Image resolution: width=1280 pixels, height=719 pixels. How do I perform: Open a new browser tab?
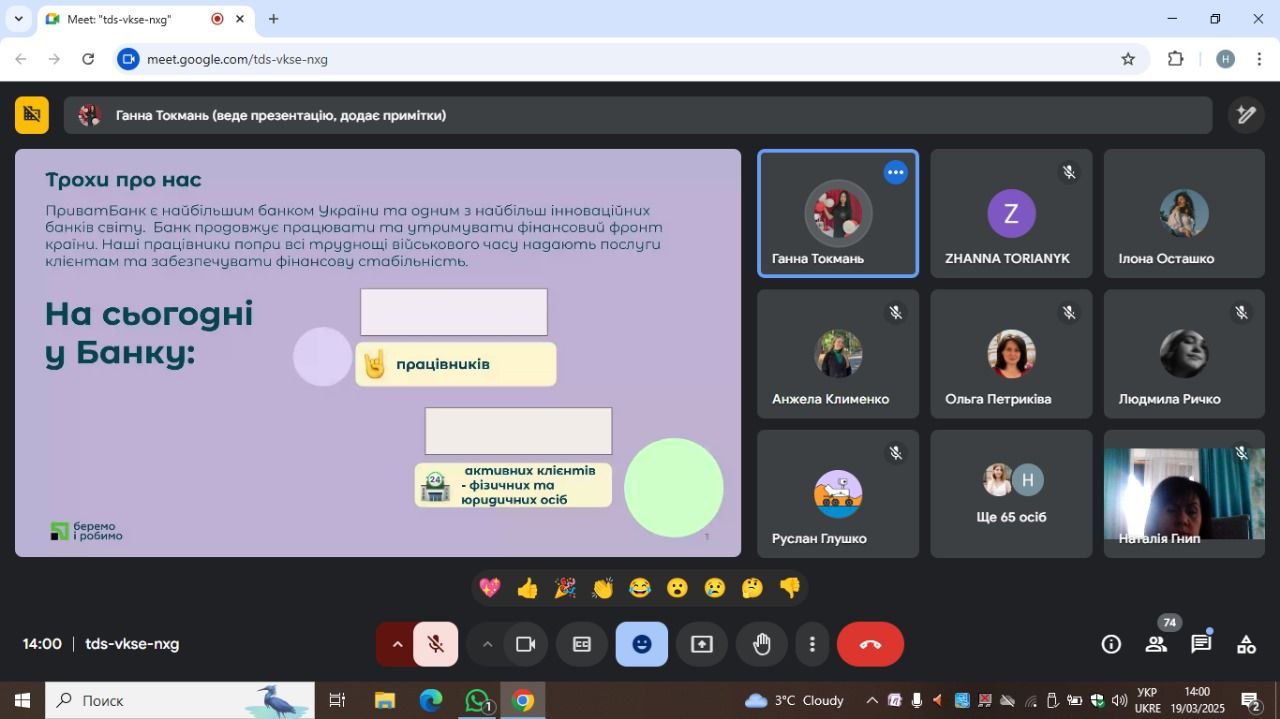(273, 19)
